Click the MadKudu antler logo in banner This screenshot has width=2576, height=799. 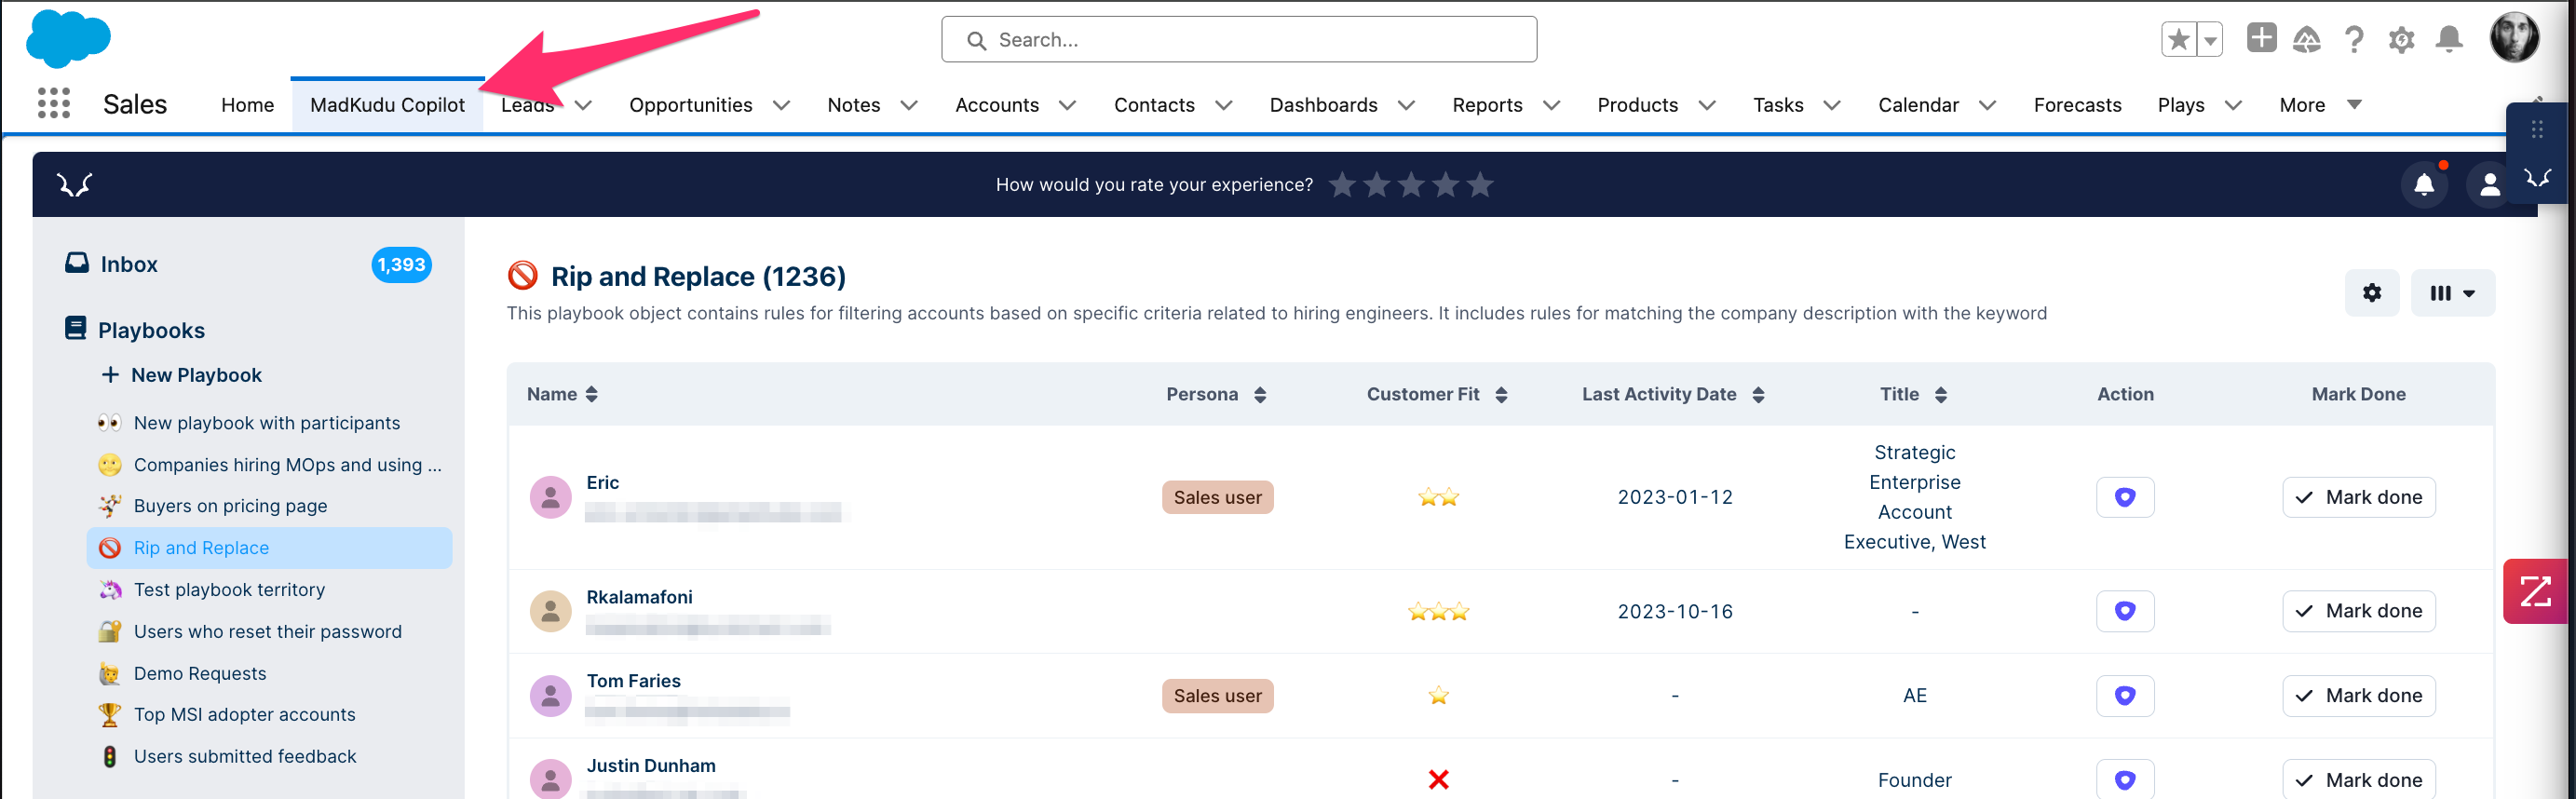75,184
